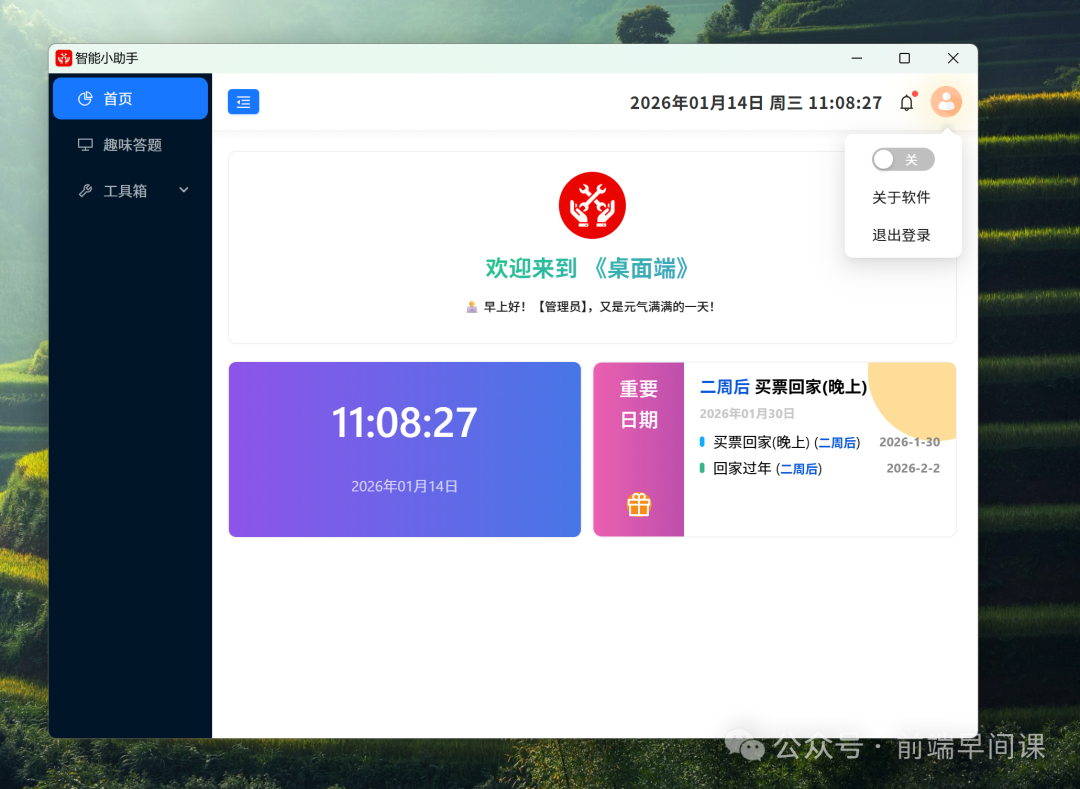The height and width of the screenshot is (789, 1080).
Task: Click the date 2026-2-2 in the list
Action: [913, 468]
